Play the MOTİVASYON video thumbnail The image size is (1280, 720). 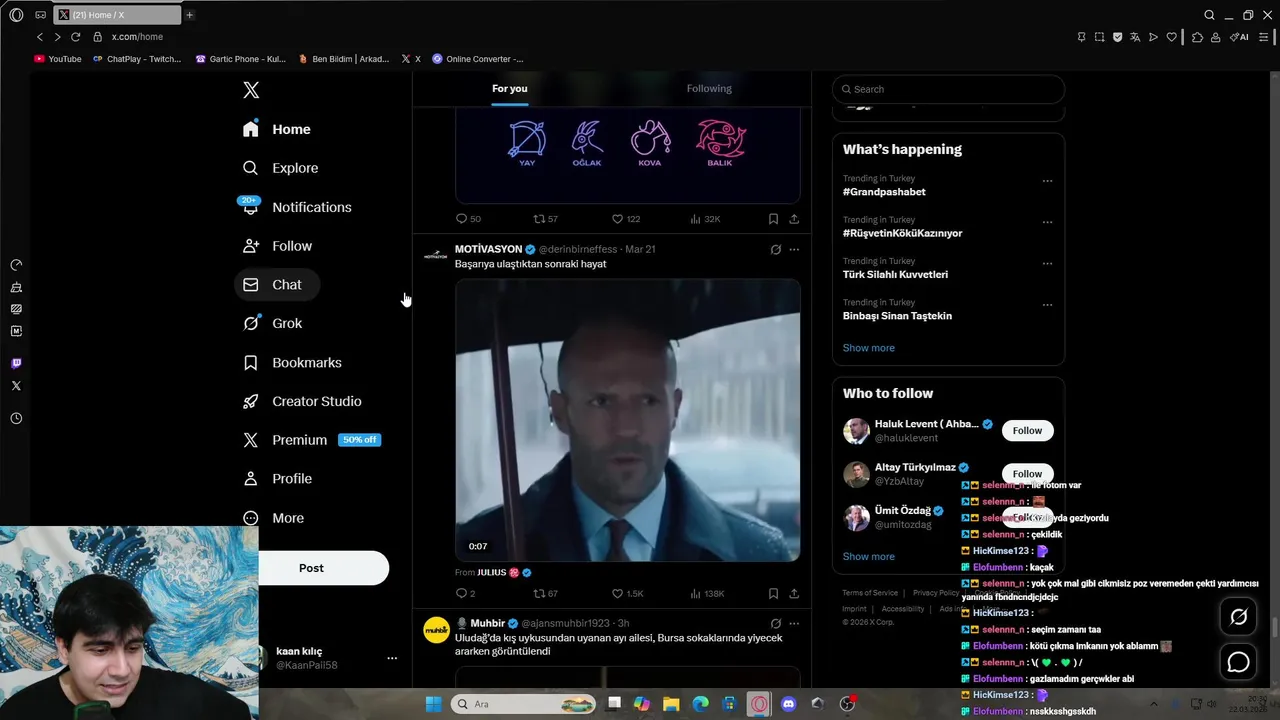(x=627, y=420)
